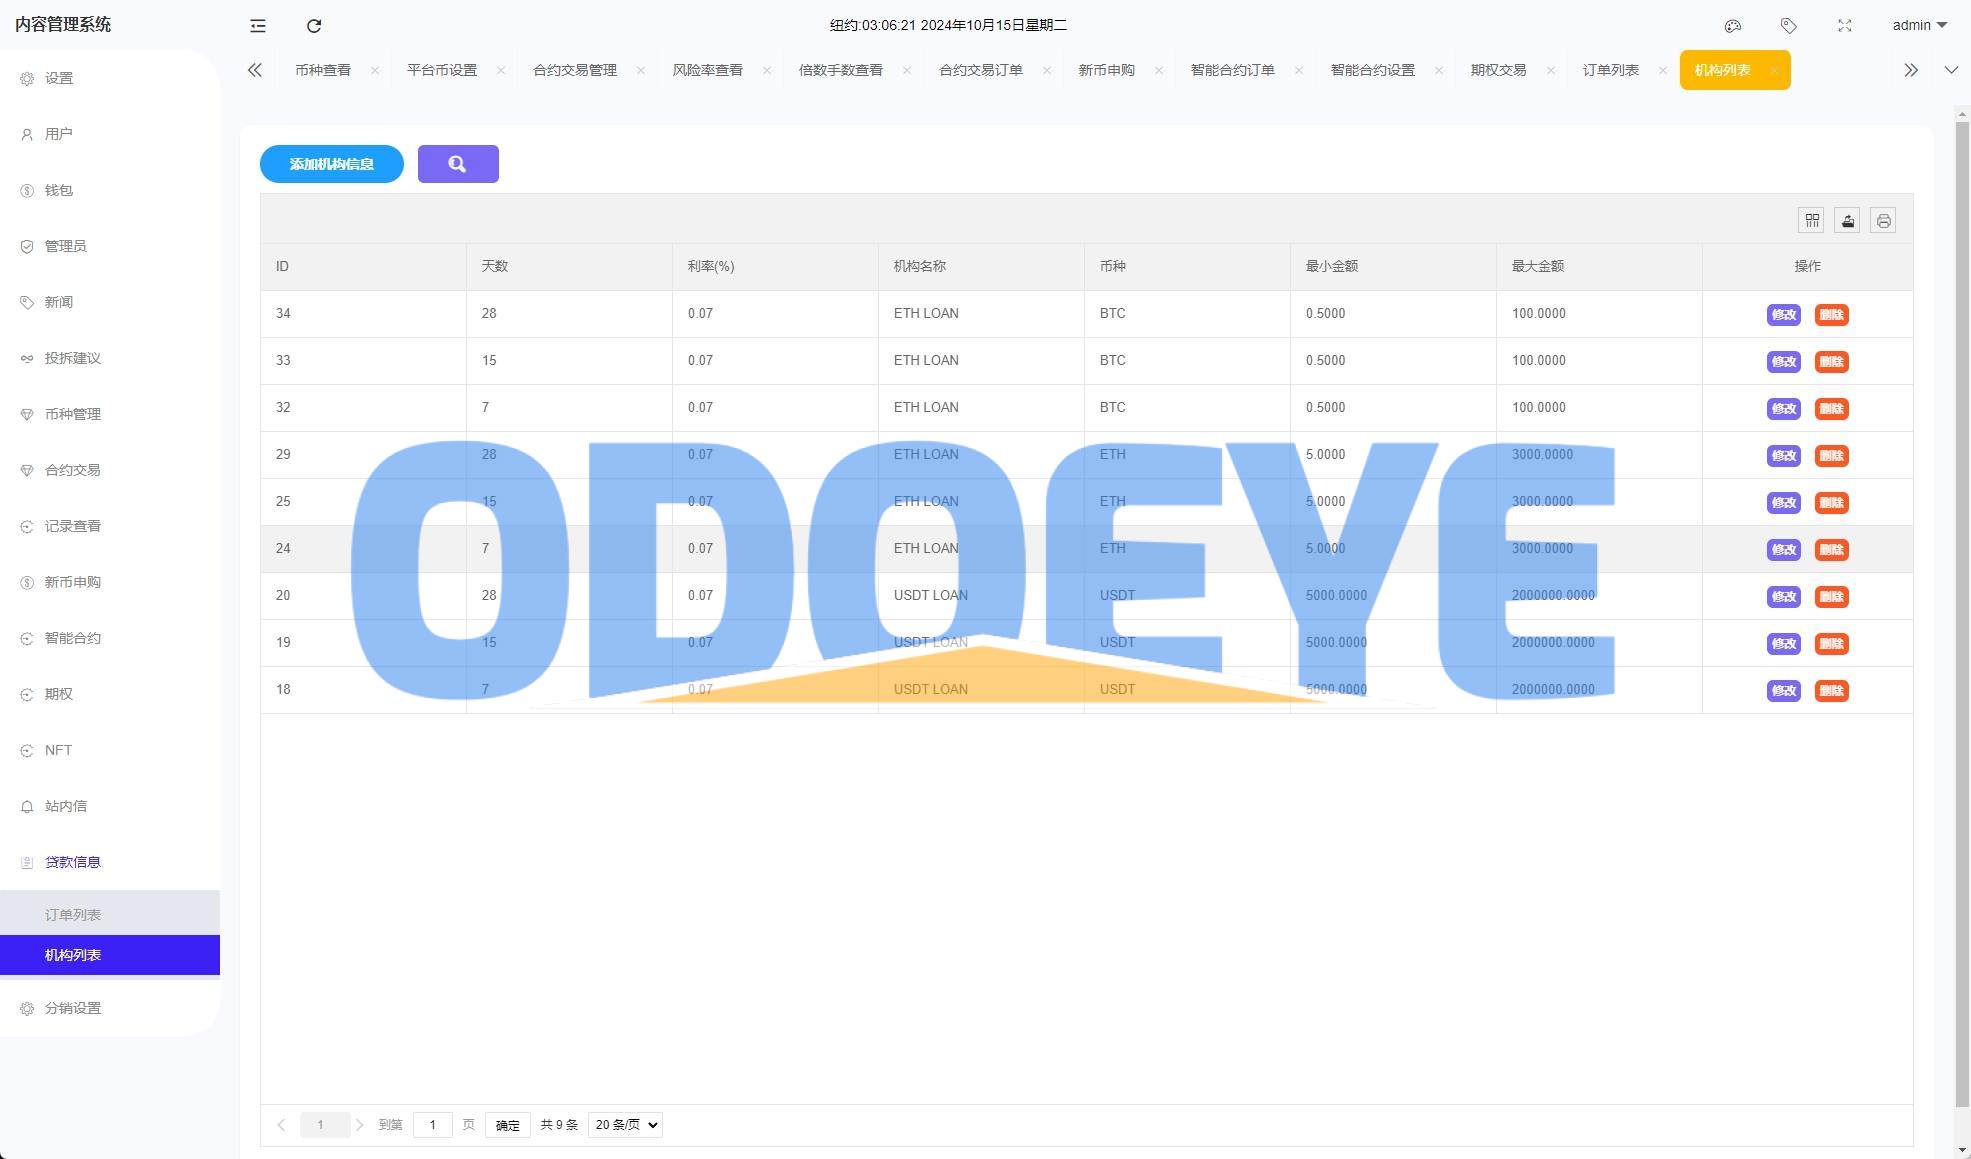Image resolution: width=1971 pixels, height=1159 pixels.
Task: Open 分销设置 sidebar menu
Action: (110, 1008)
